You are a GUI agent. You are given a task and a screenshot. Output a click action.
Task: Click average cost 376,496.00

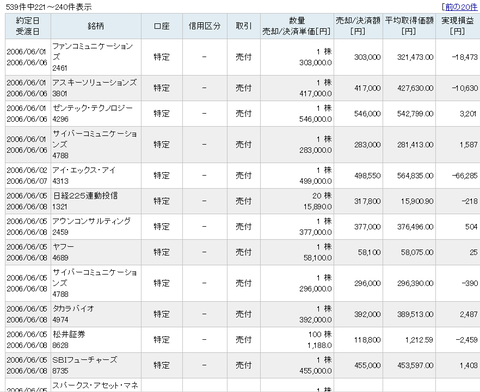pos(415,227)
